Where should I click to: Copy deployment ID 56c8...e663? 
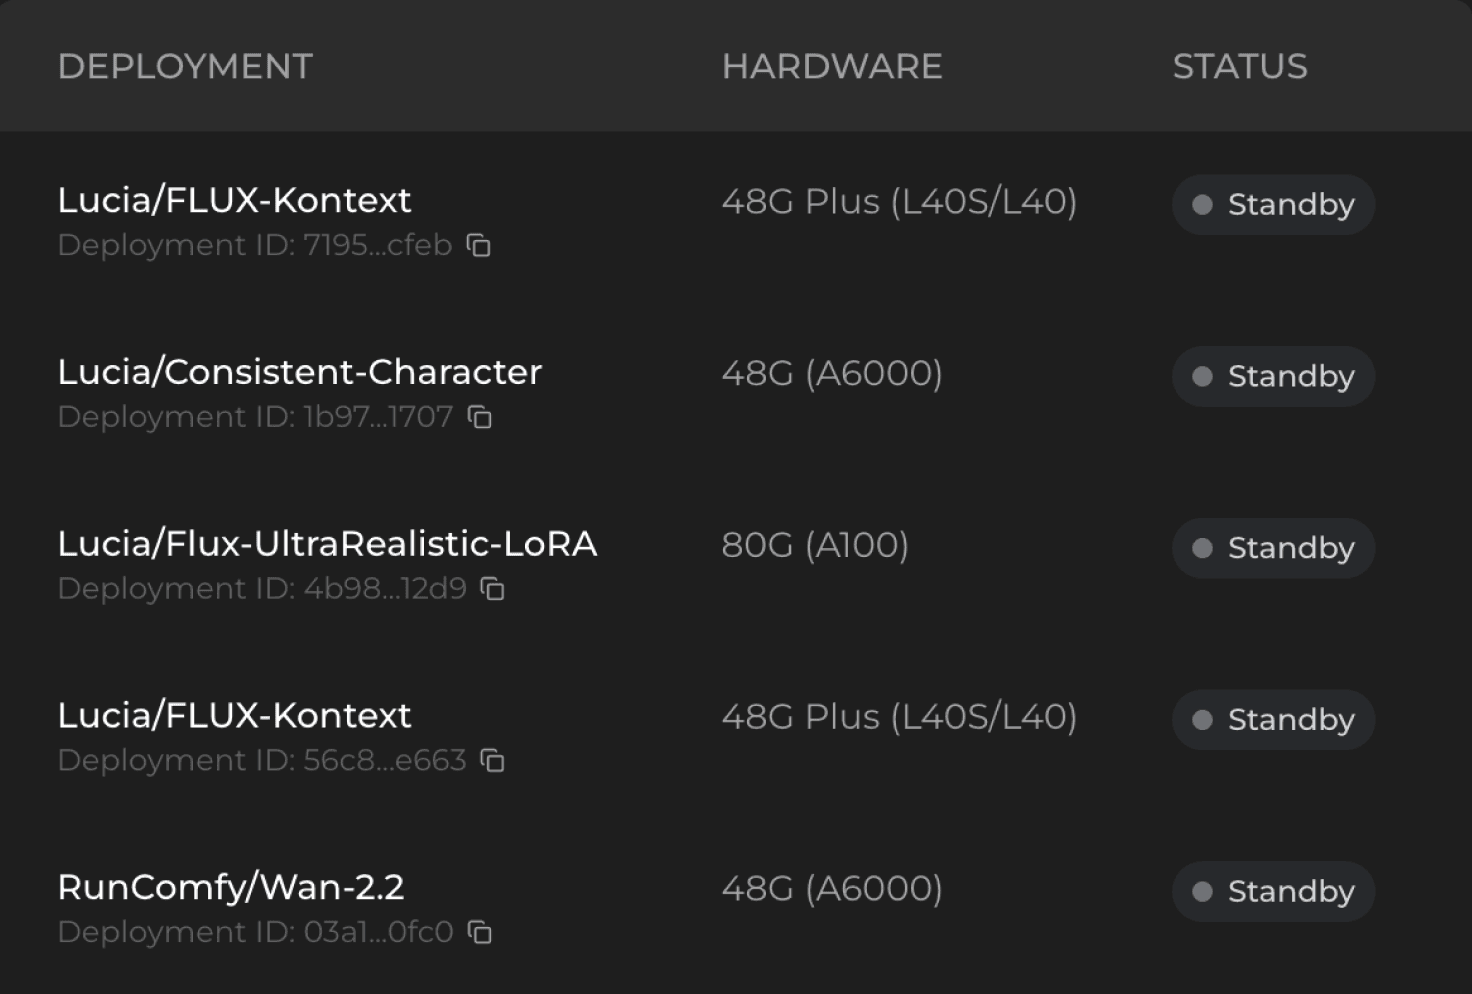click(x=493, y=762)
